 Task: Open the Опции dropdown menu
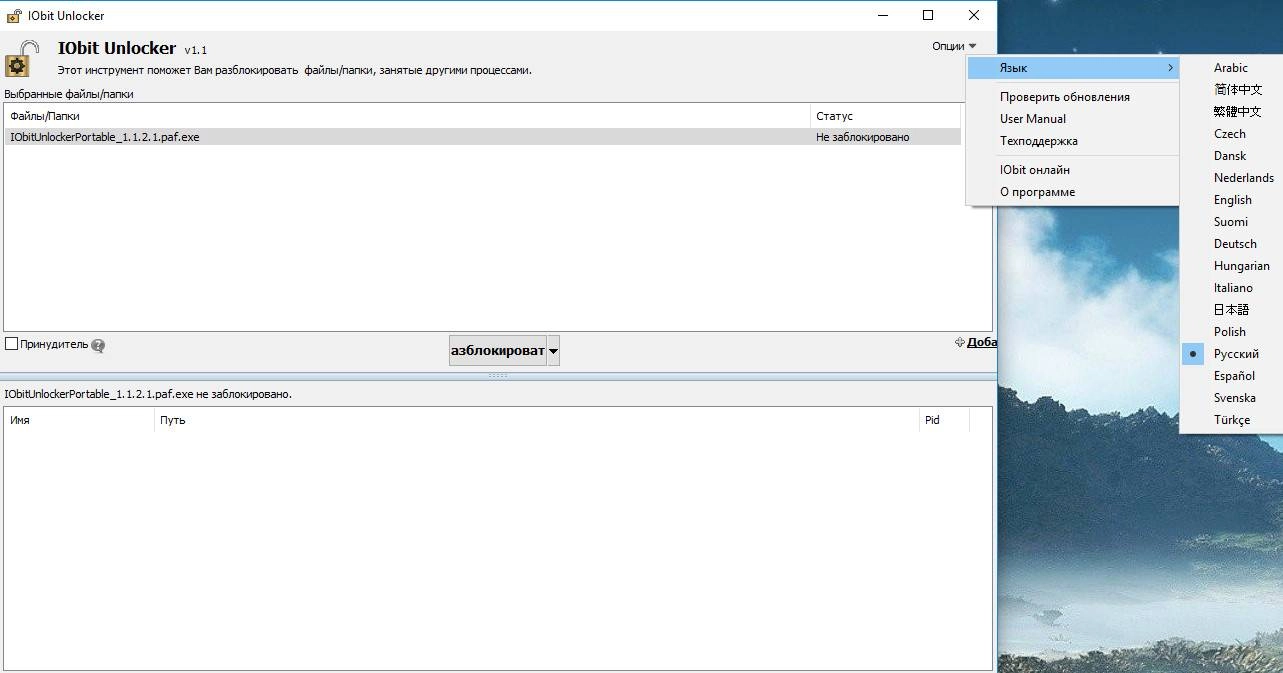(x=955, y=46)
